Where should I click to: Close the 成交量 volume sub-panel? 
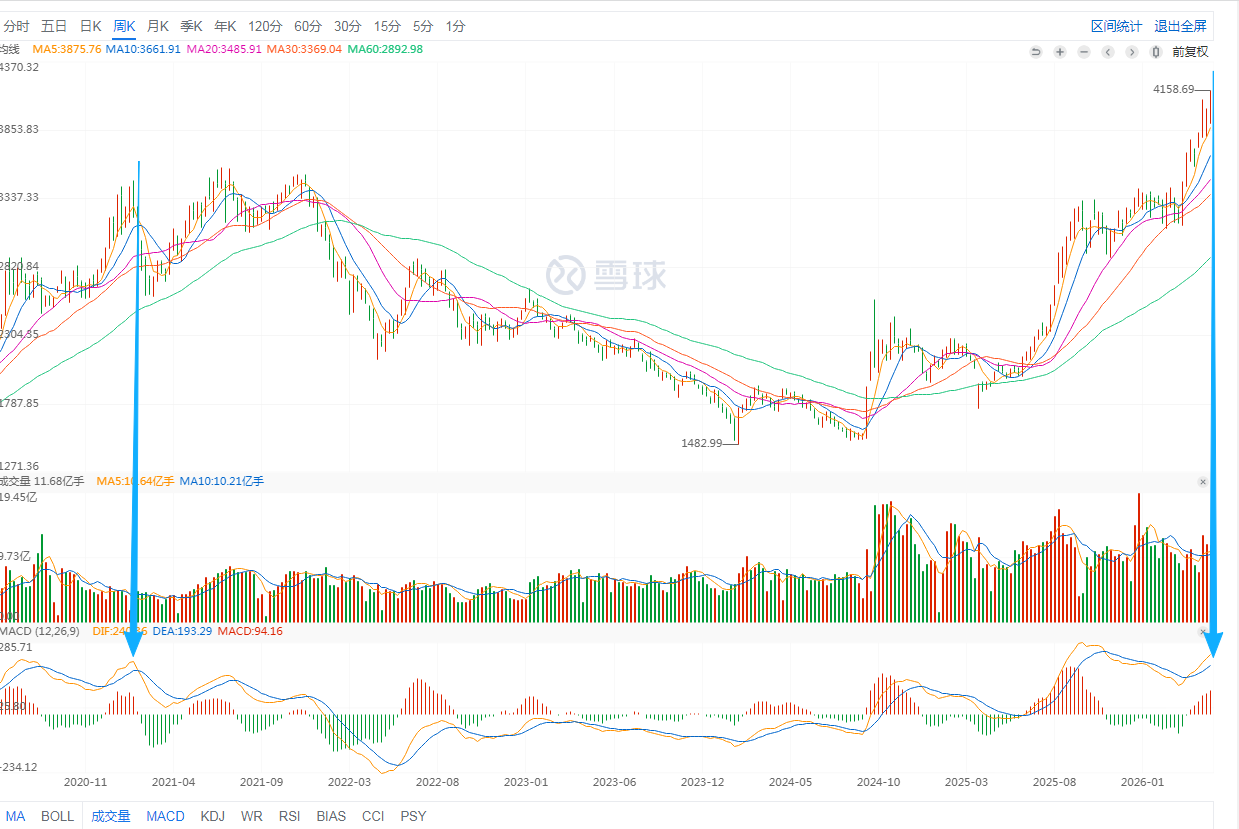tap(1203, 482)
